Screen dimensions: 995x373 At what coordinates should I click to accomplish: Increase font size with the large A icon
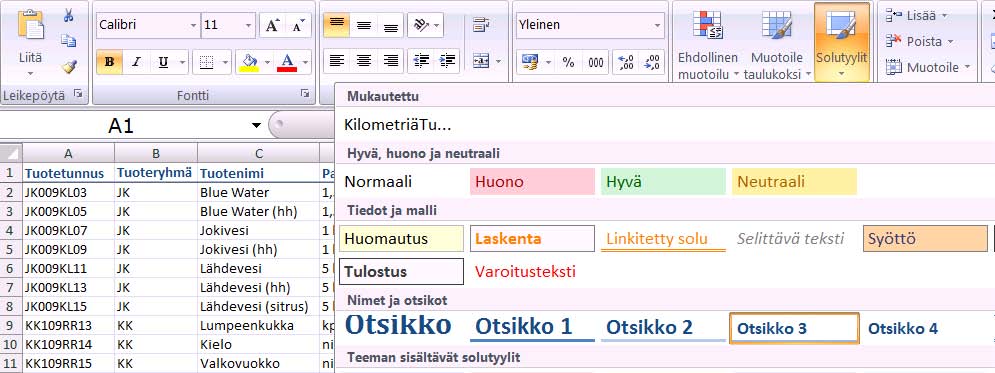(x=272, y=25)
